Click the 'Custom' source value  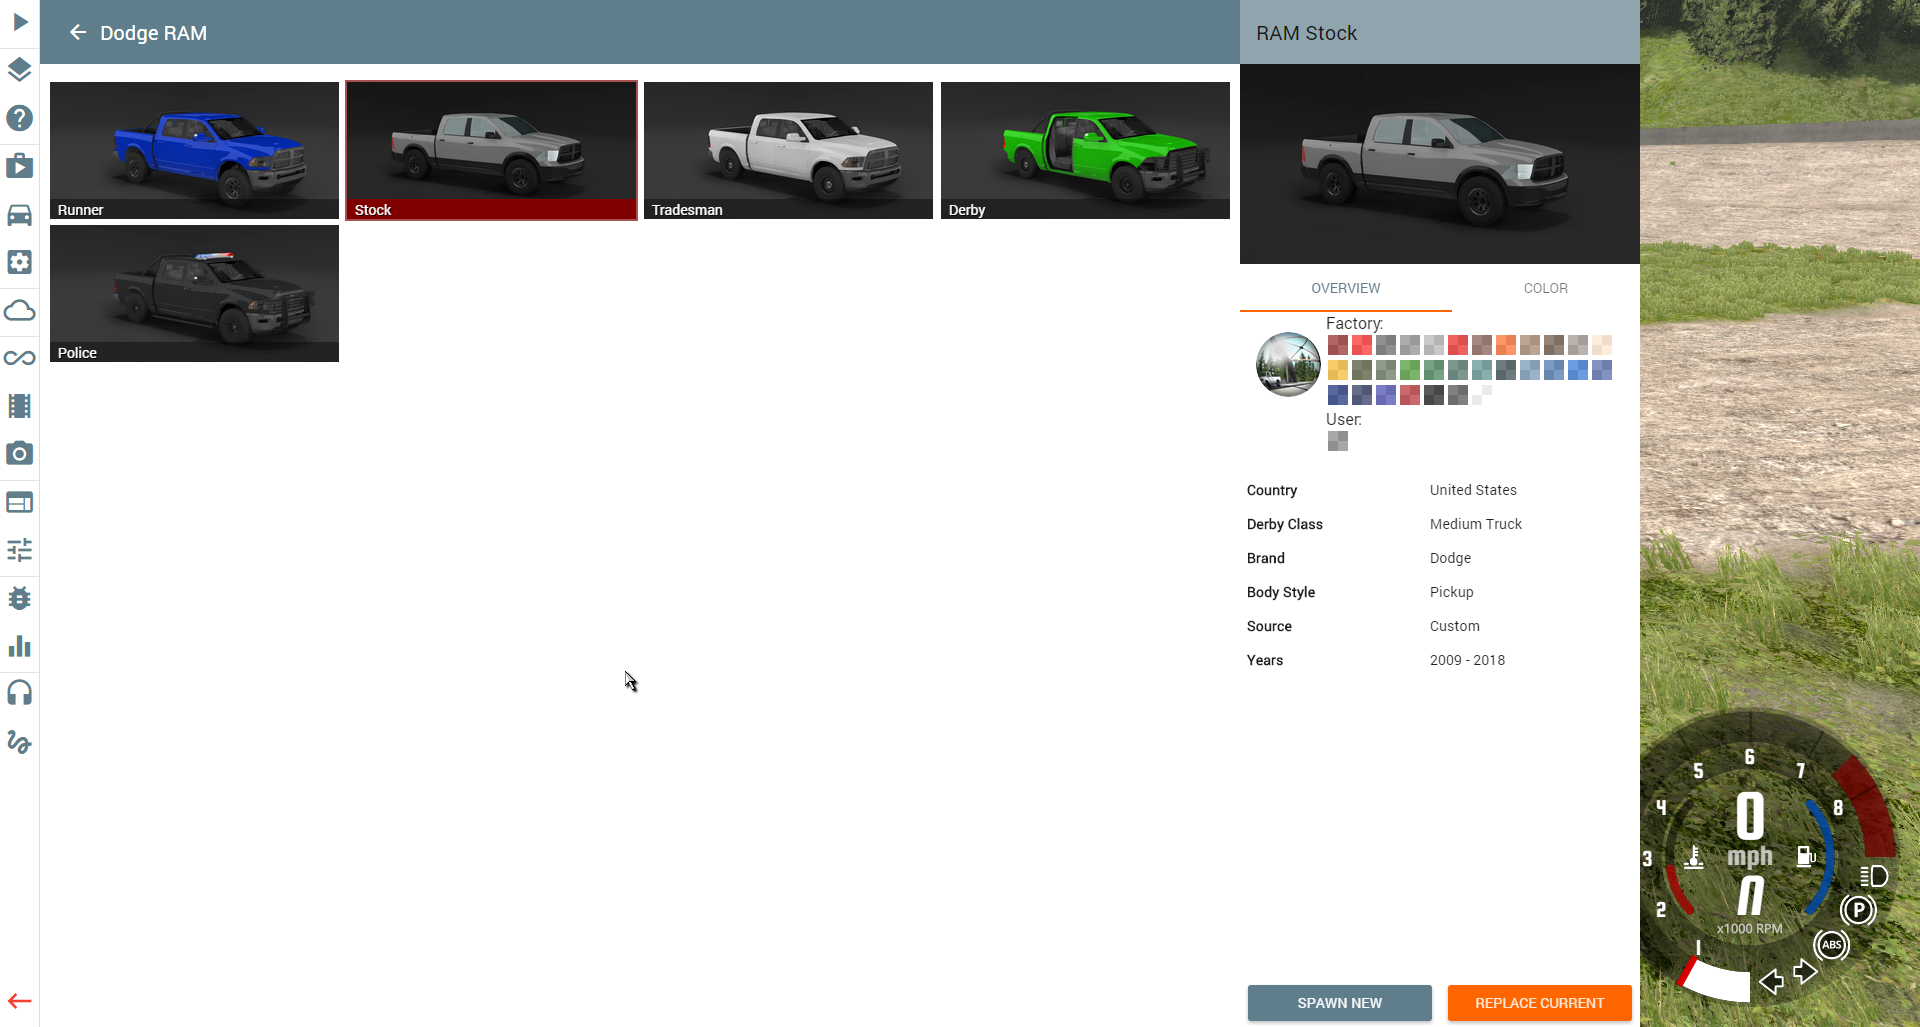point(1455,626)
